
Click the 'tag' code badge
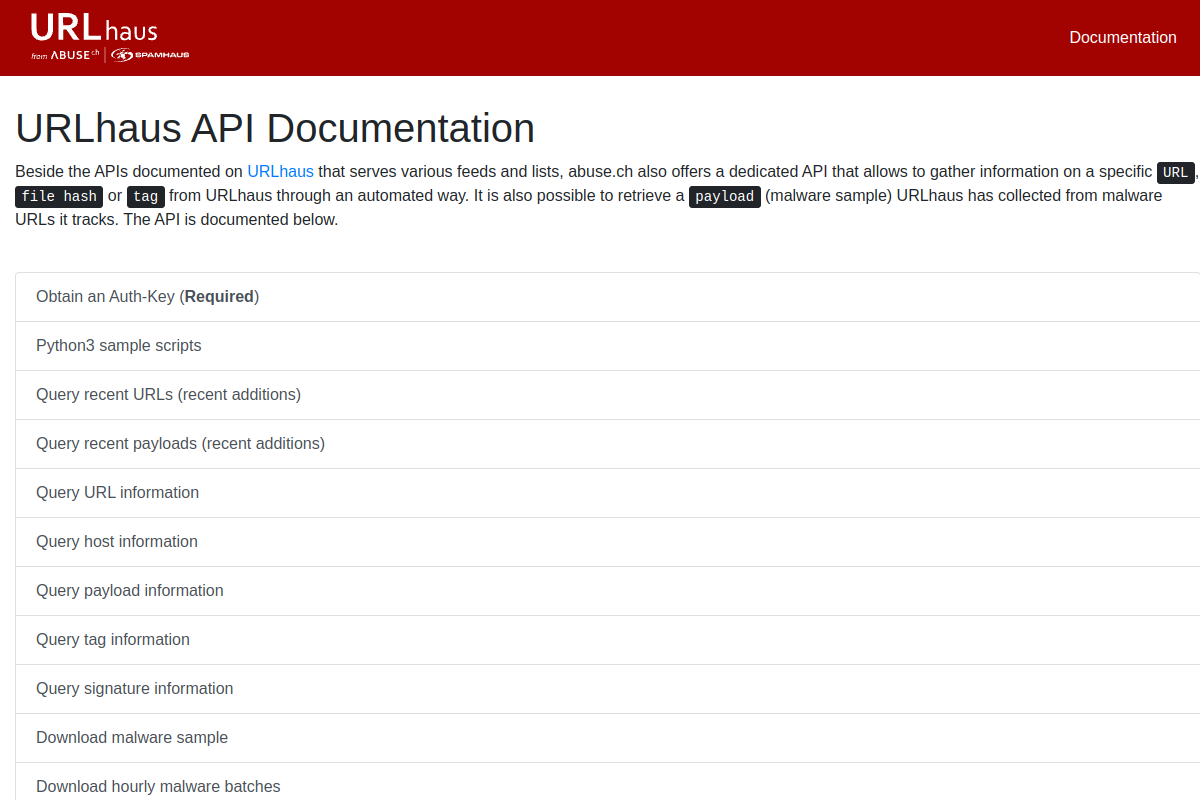point(146,196)
